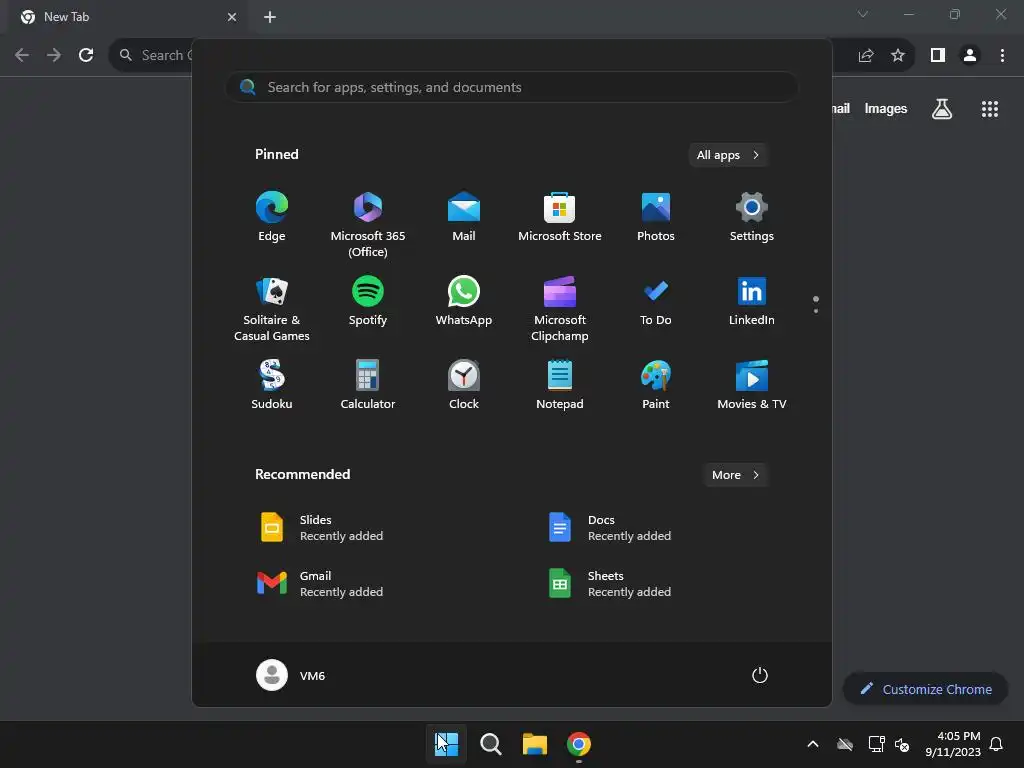Launch the Photos app

pos(656,217)
